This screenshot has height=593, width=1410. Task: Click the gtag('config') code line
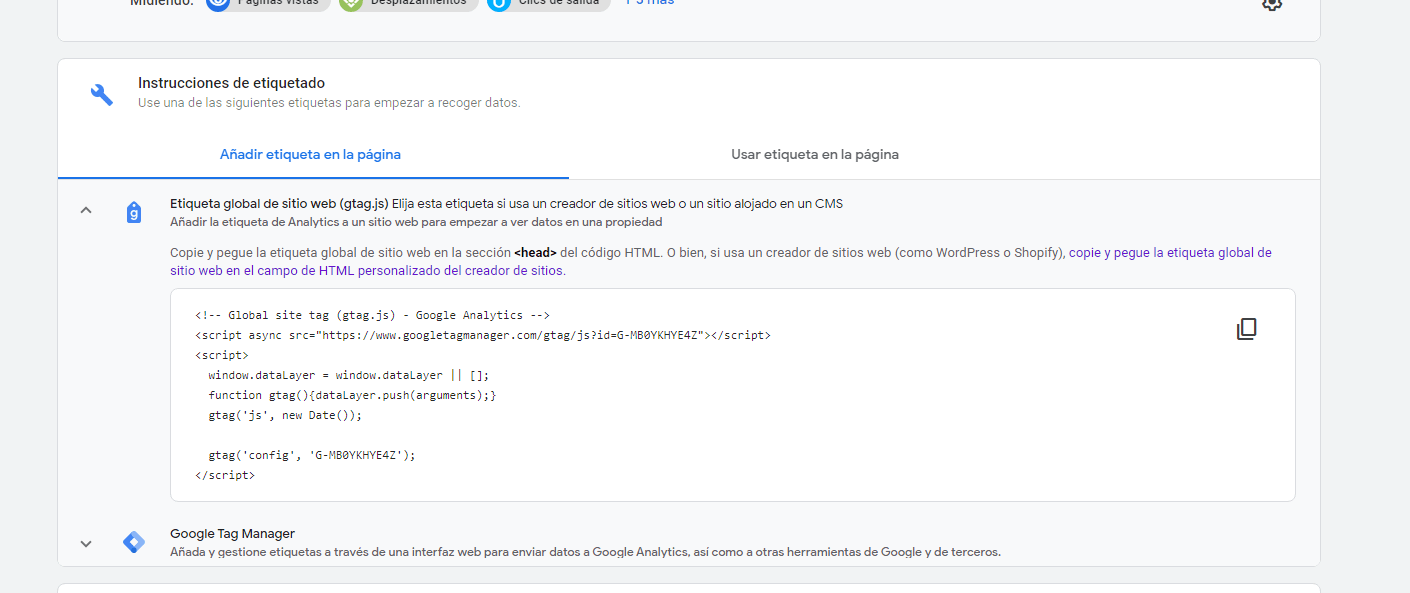click(311, 455)
